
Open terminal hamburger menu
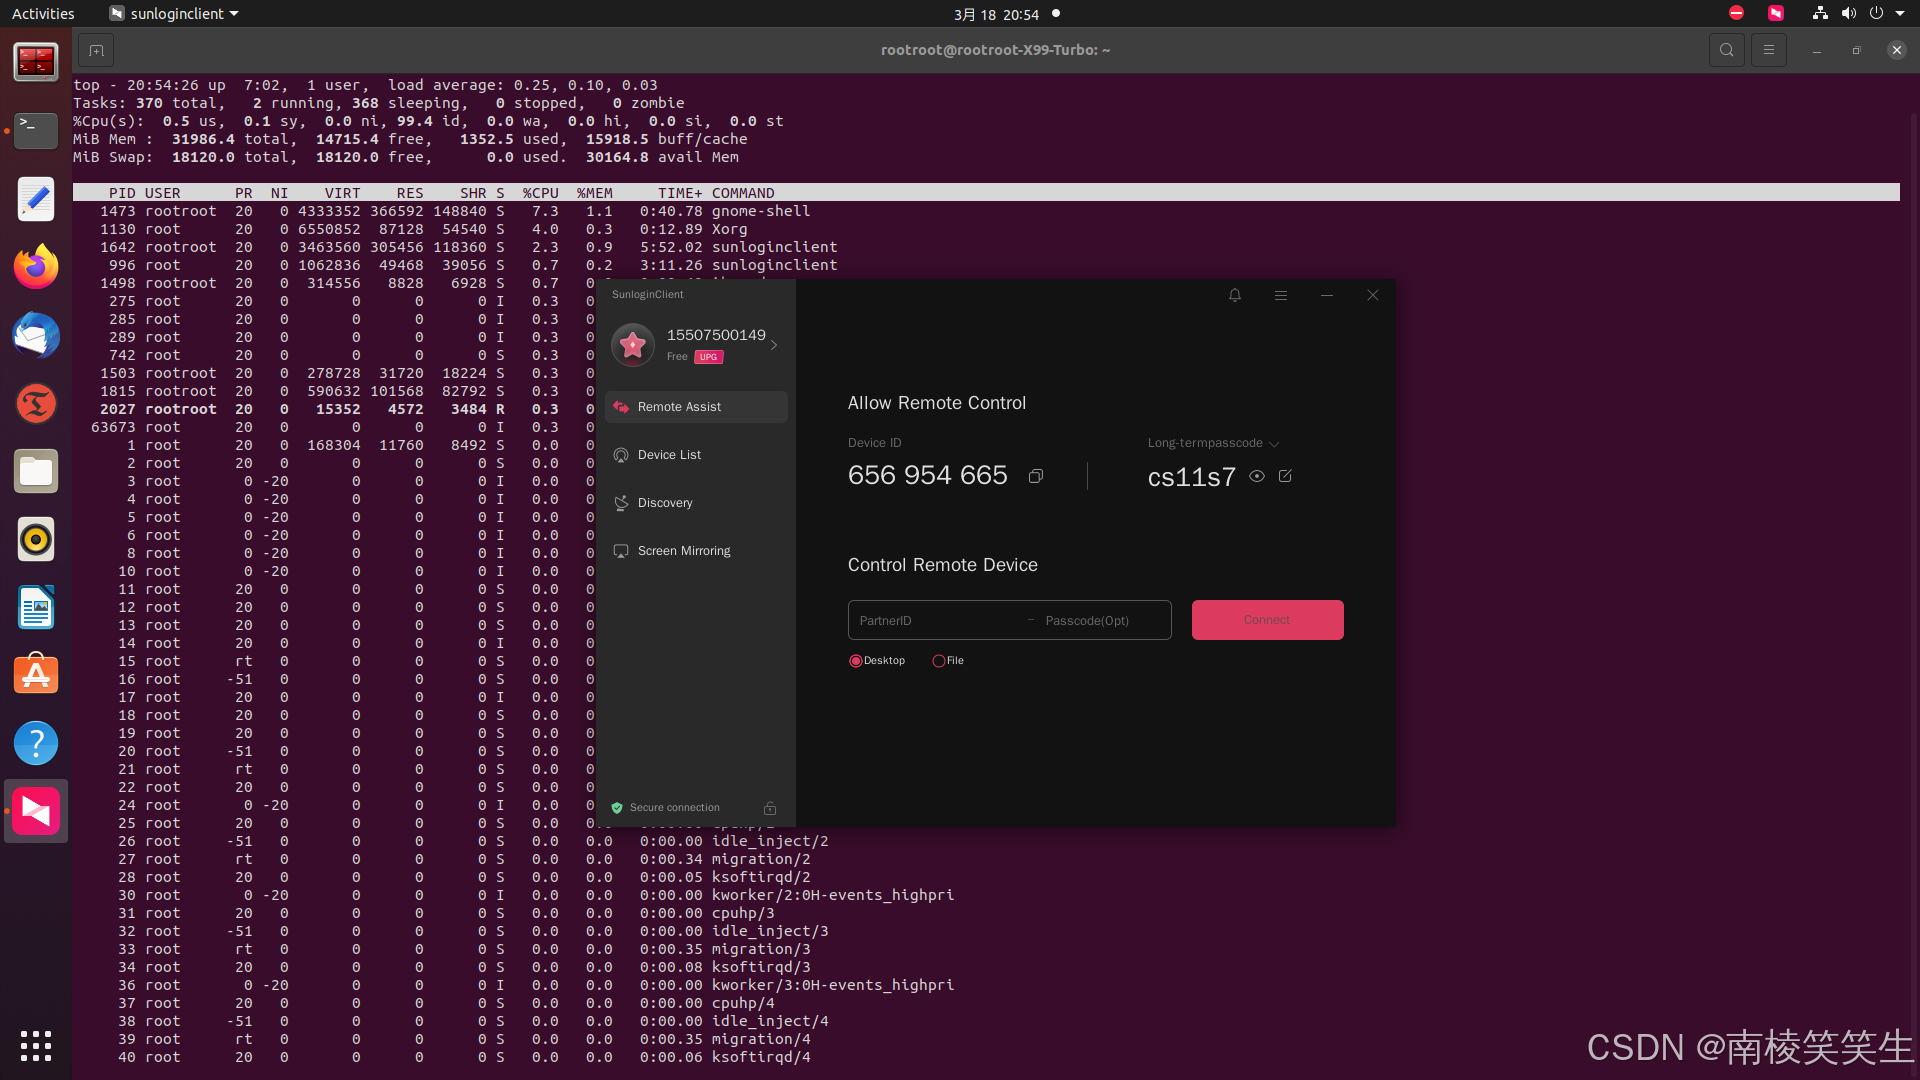1768,50
